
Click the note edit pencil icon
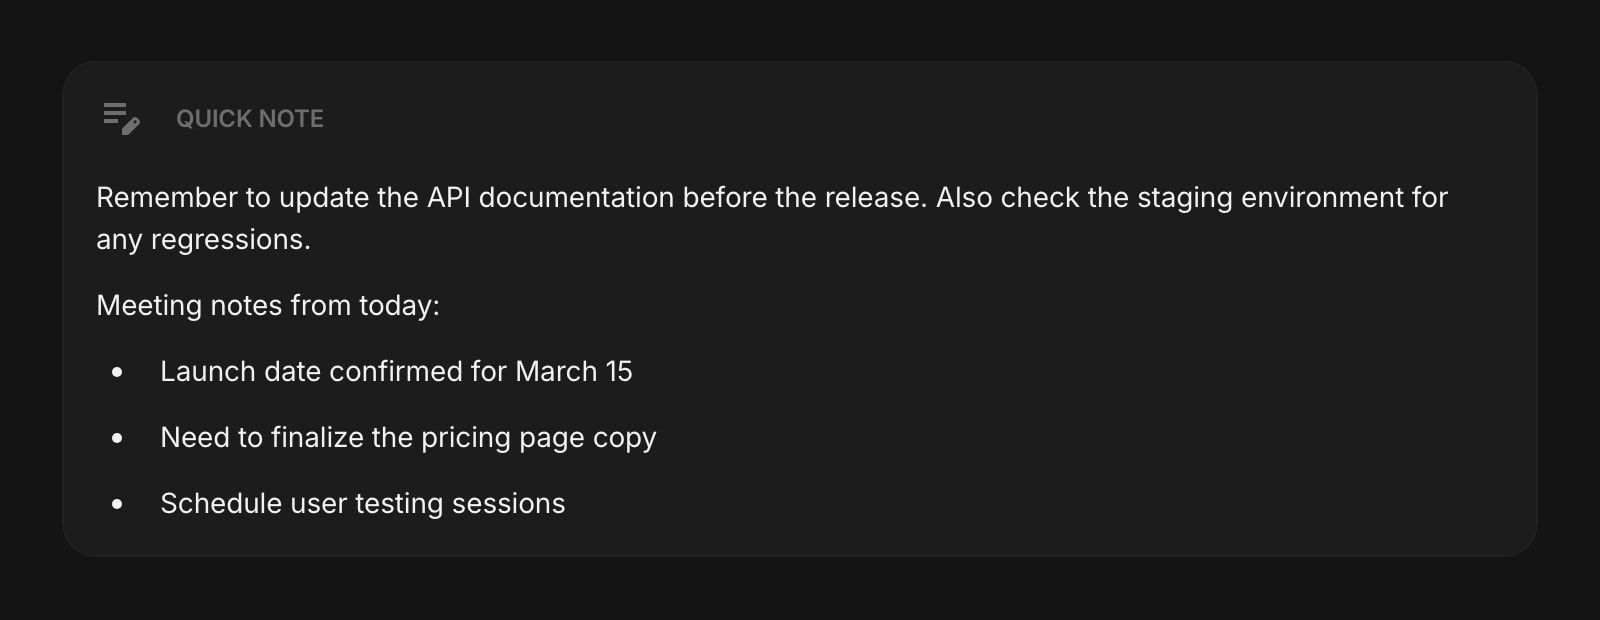[x=121, y=118]
